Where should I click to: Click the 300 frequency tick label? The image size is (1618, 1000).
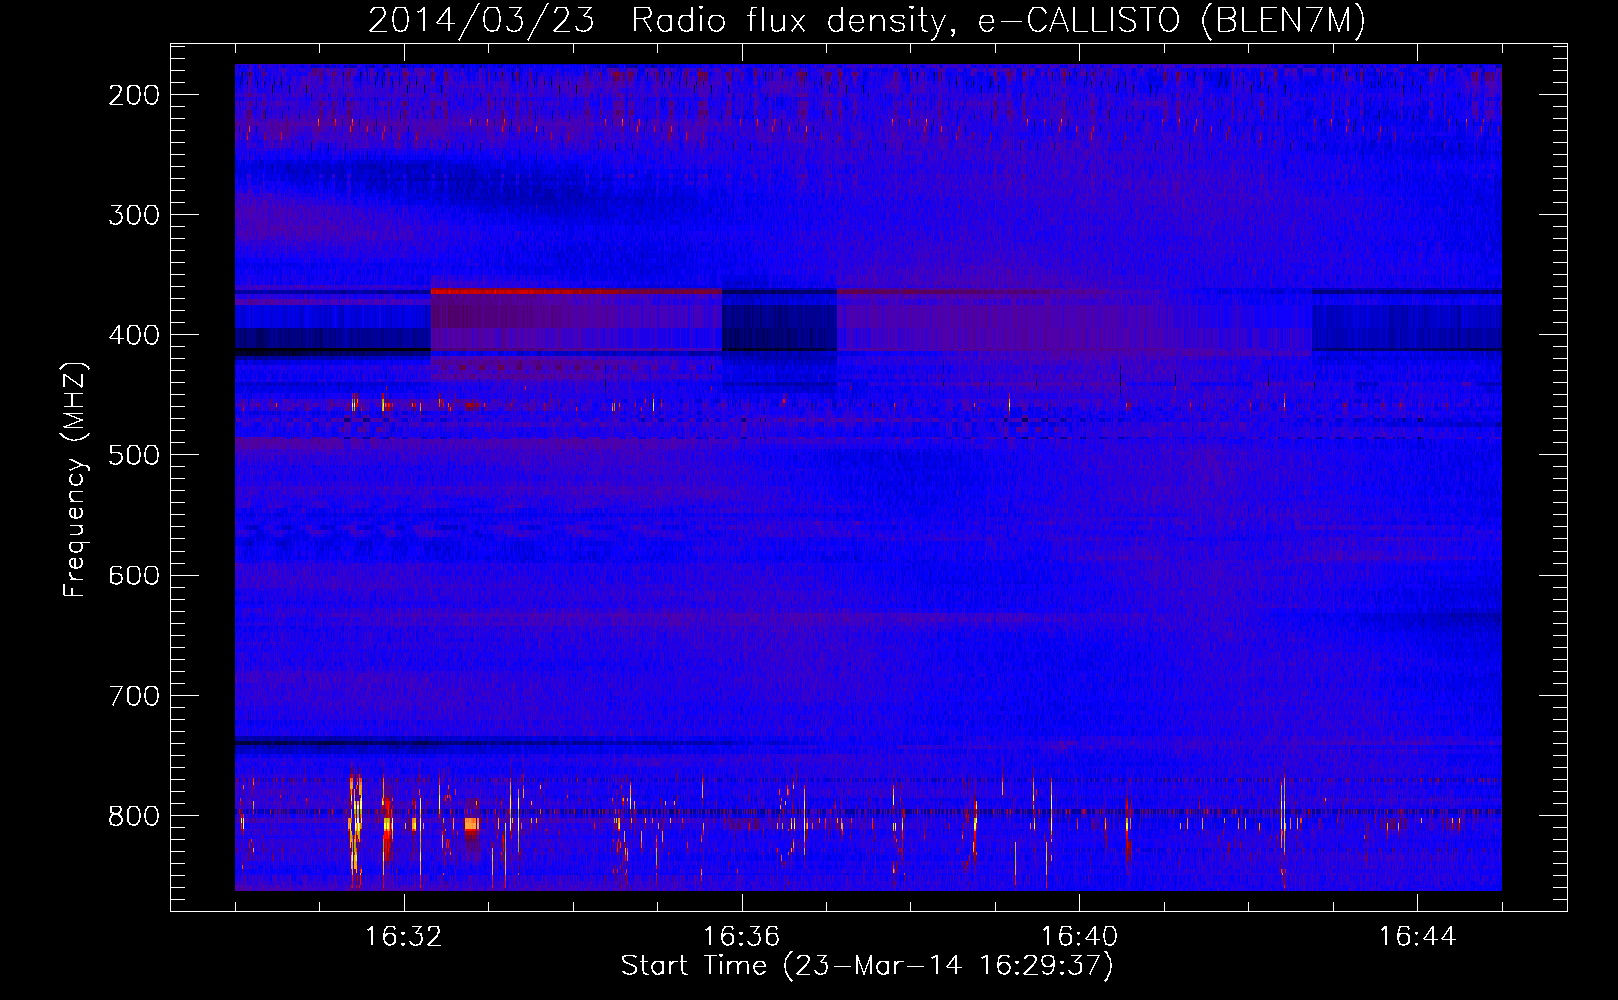pos(133,215)
